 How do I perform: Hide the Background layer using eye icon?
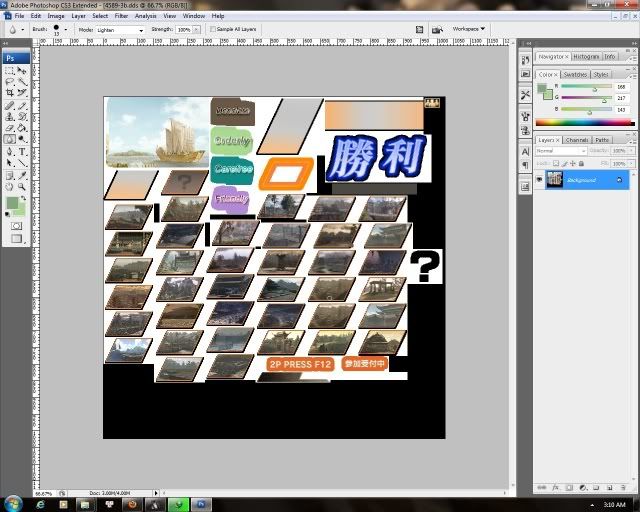pyautogui.click(x=539, y=179)
